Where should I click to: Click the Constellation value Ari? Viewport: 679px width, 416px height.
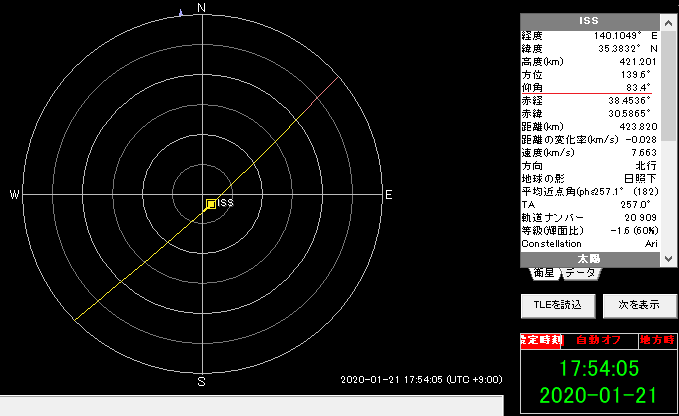point(651,244)
